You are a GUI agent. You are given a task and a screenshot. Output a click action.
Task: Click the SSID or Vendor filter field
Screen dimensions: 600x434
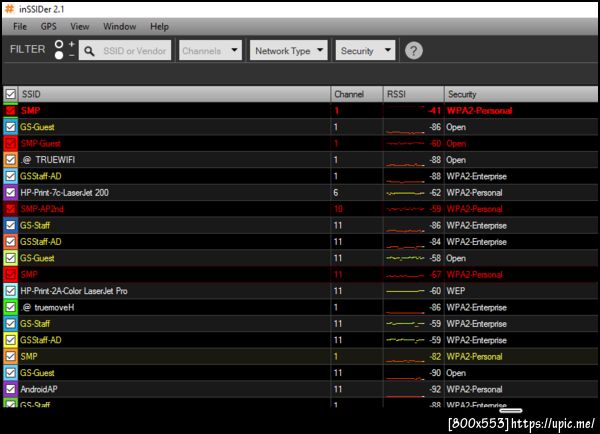coord(125,51)
